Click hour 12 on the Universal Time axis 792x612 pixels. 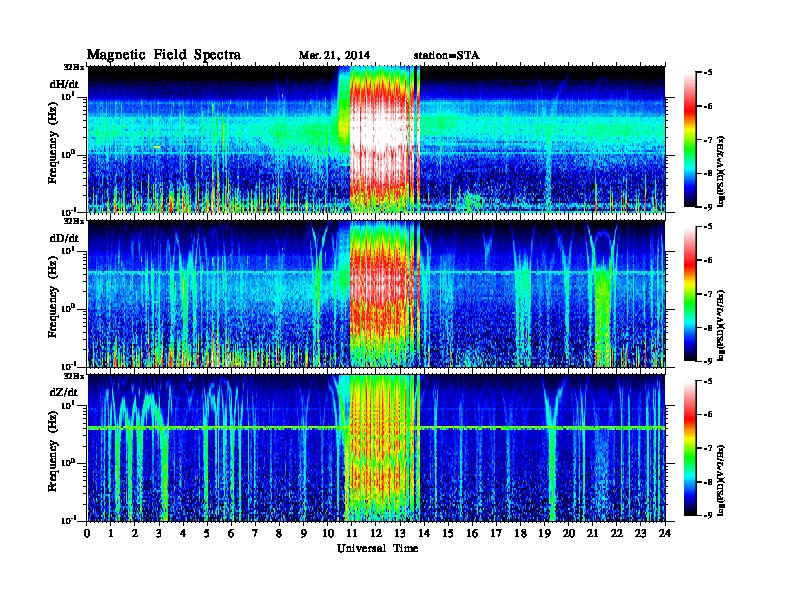coord(376,534)
